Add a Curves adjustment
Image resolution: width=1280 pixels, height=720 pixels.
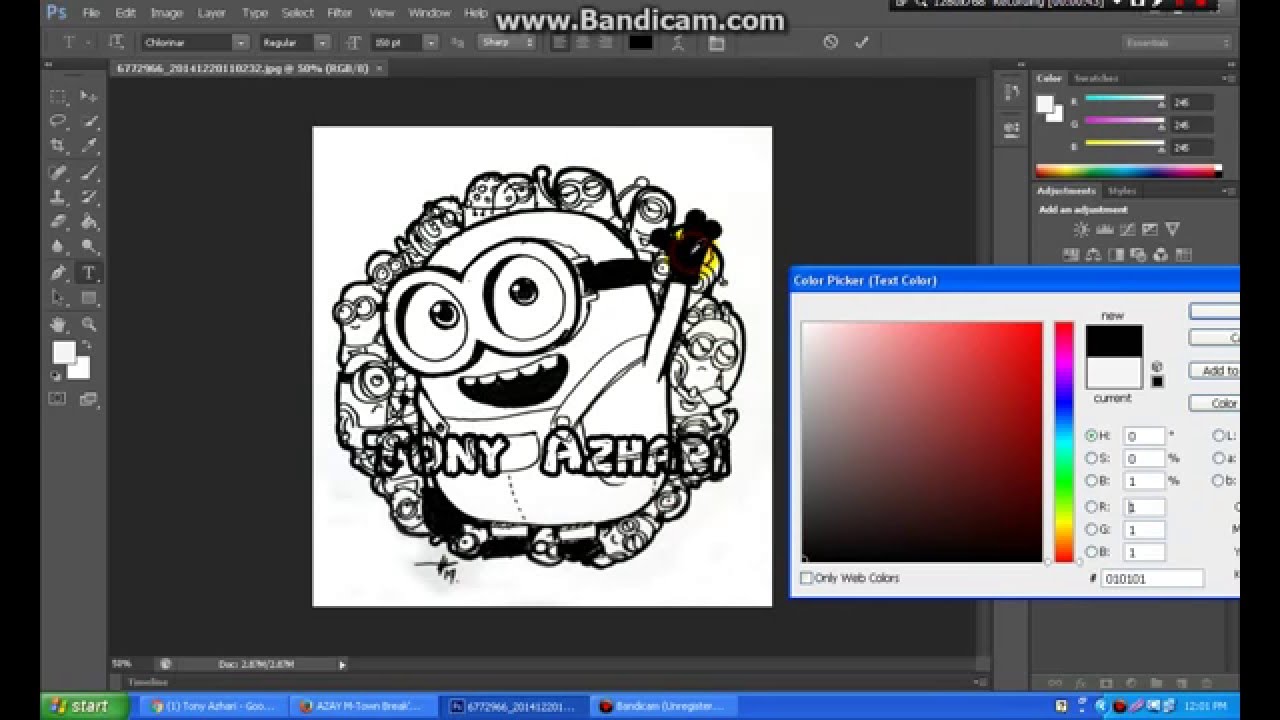[1127, 230]
